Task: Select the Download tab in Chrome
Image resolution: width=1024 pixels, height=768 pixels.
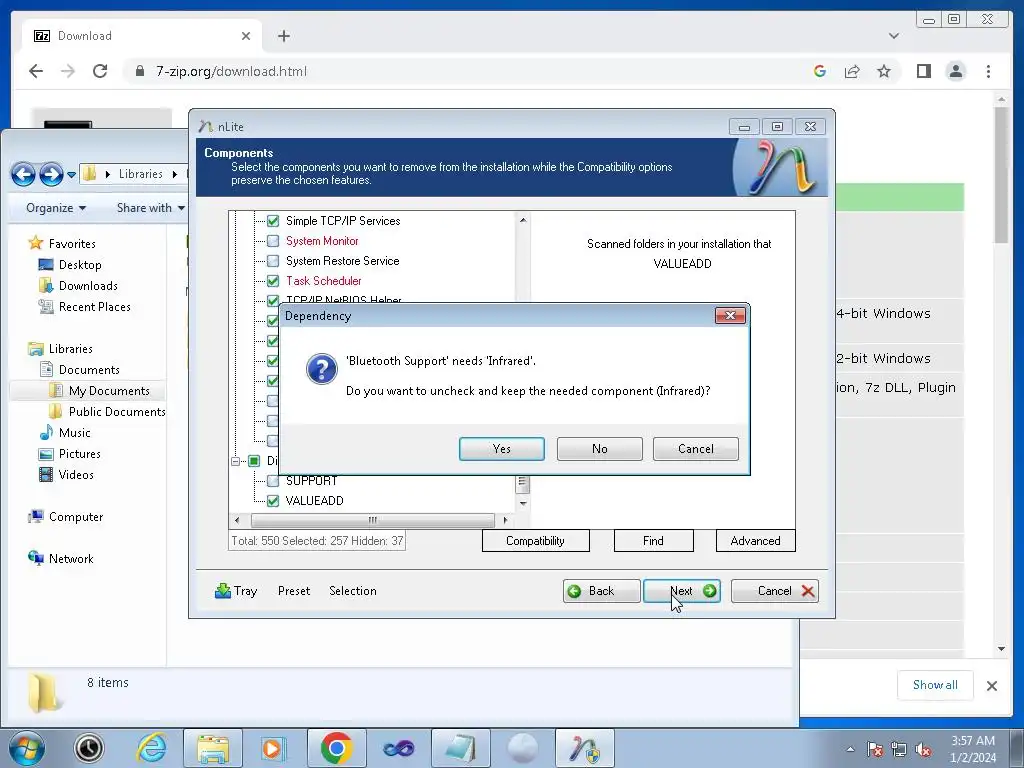Action: (142, 36)
